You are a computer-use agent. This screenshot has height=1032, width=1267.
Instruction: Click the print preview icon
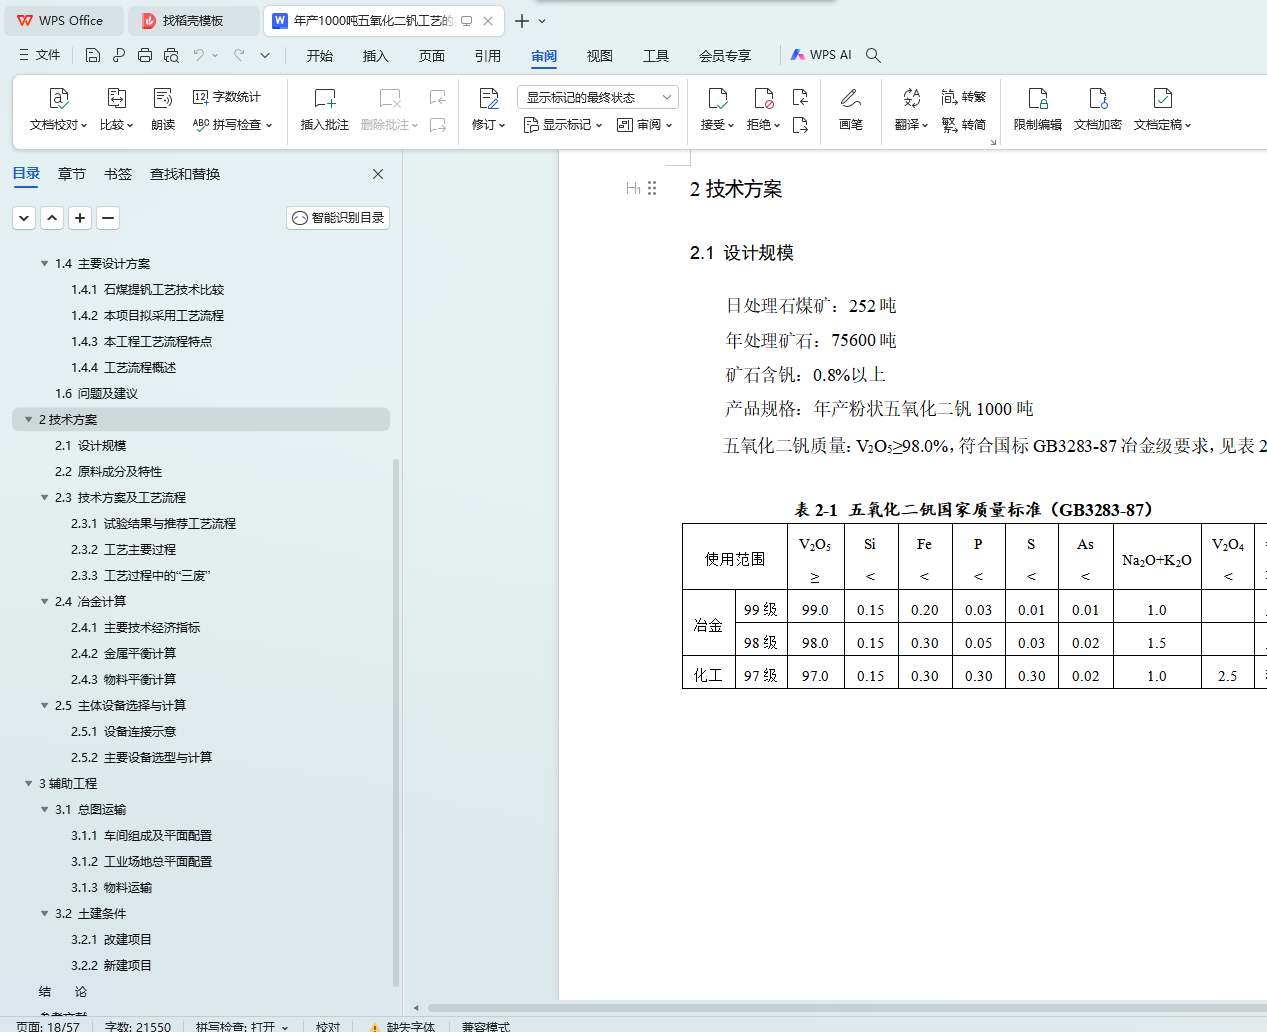[x=171, y=55]
